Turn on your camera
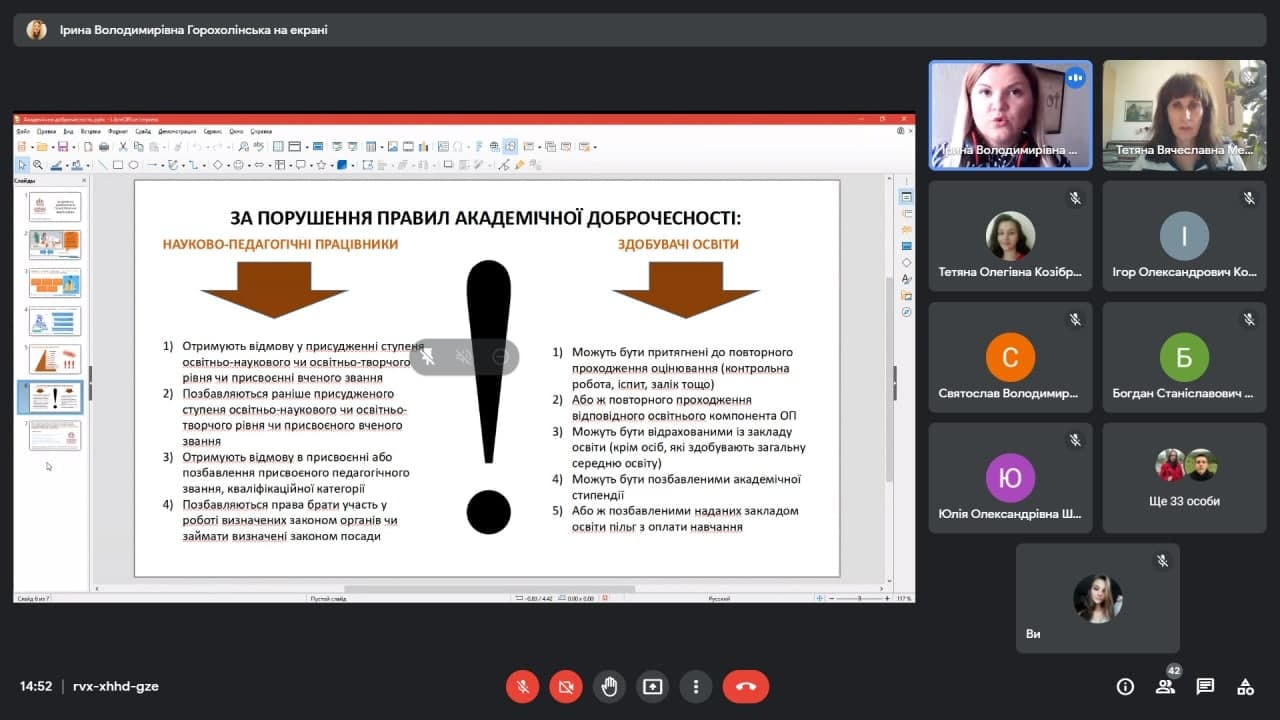Viewport: 1280px width, 720px height. tap(565, 686)
